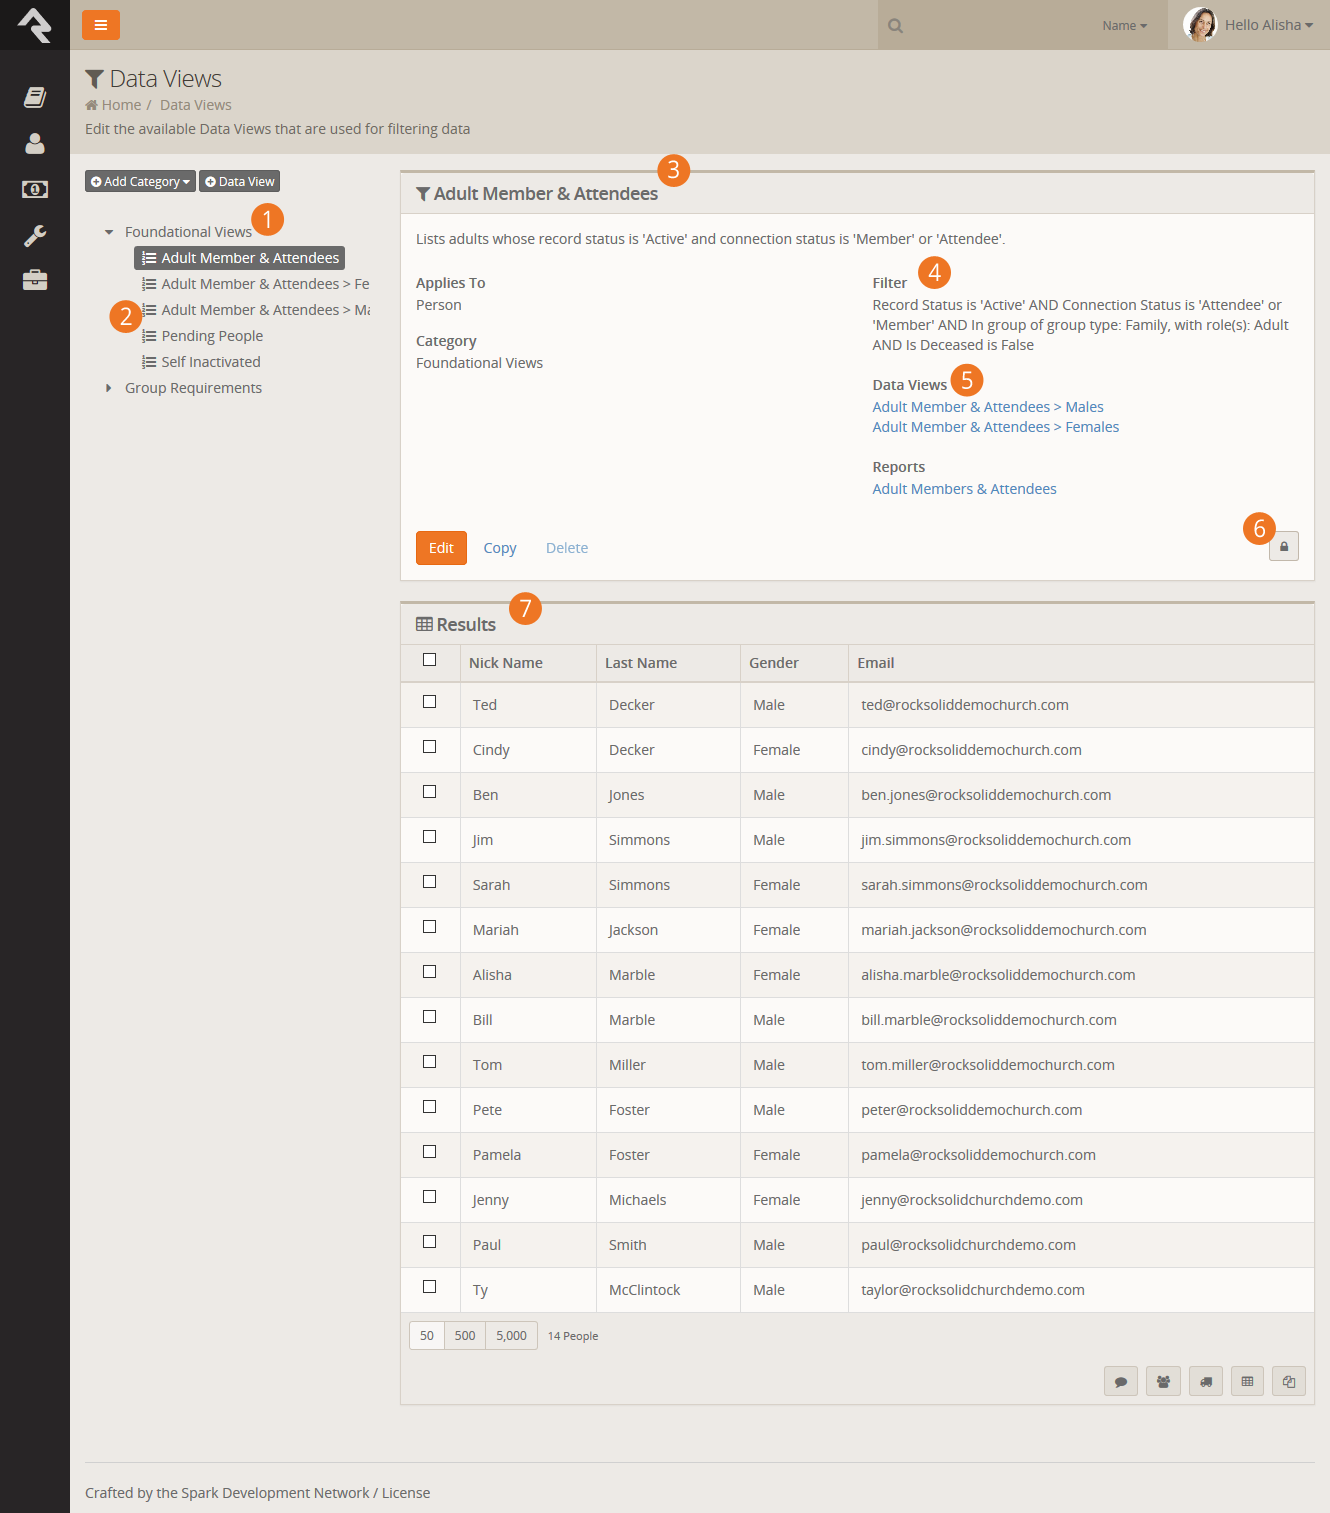Open the briefcase sidebar icon
This screenshot has width=1330, height=1513.
coord(35,280)
